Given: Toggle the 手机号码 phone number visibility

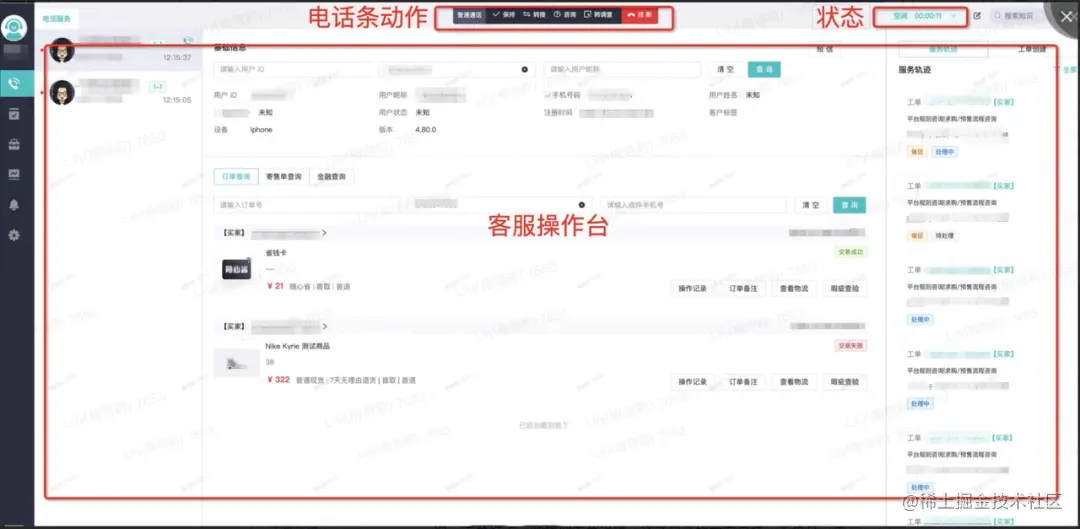Looking at the screenshot, I should [x=548, y=95].
